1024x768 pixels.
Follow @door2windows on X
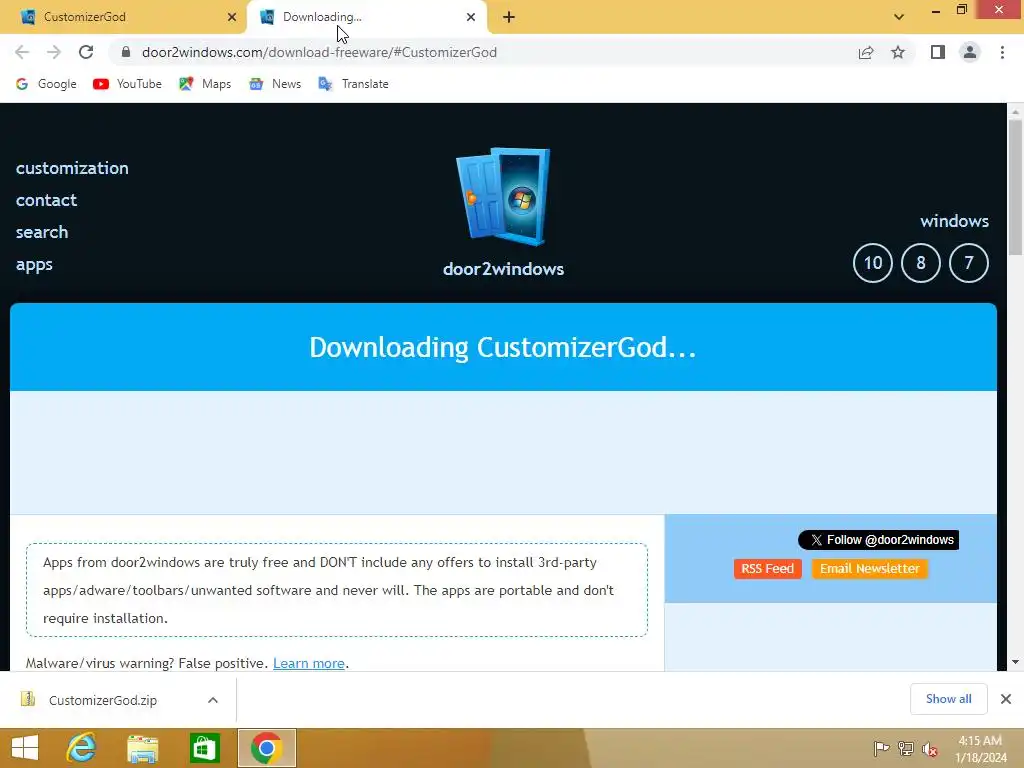pos(878,540)
